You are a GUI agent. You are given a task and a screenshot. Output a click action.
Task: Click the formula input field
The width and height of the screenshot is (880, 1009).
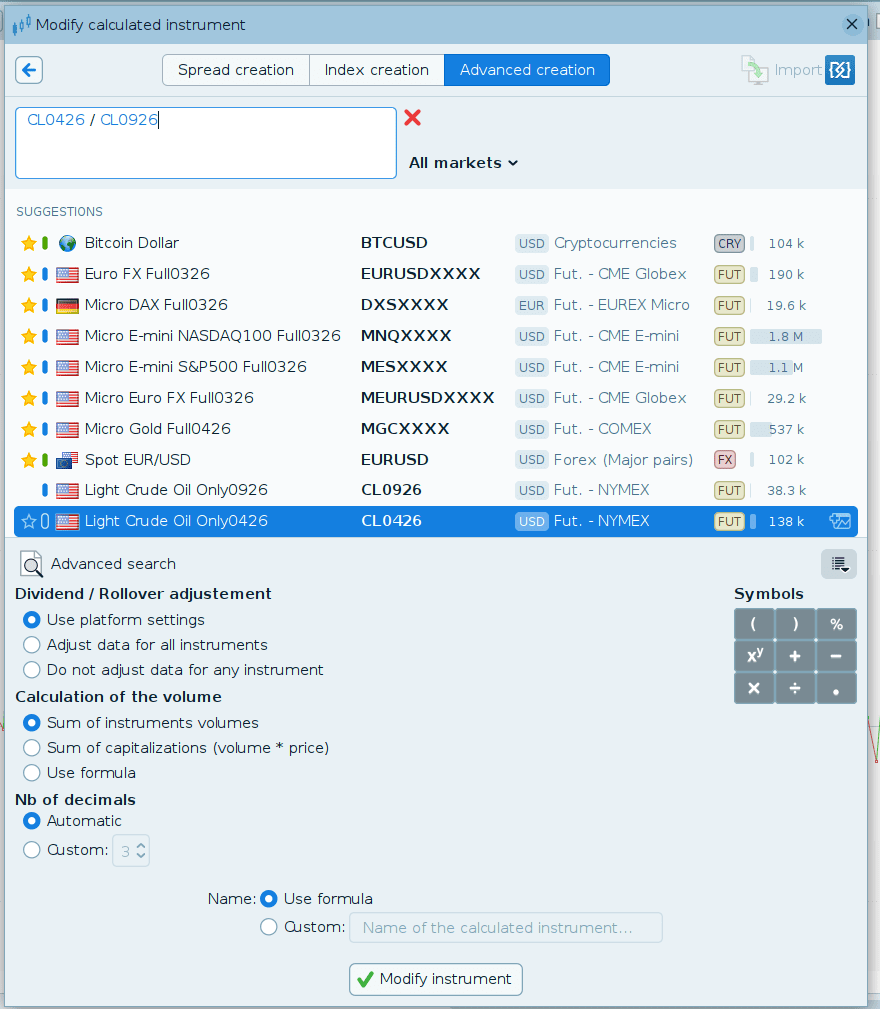pyautogui.click(x=206, y=143)
